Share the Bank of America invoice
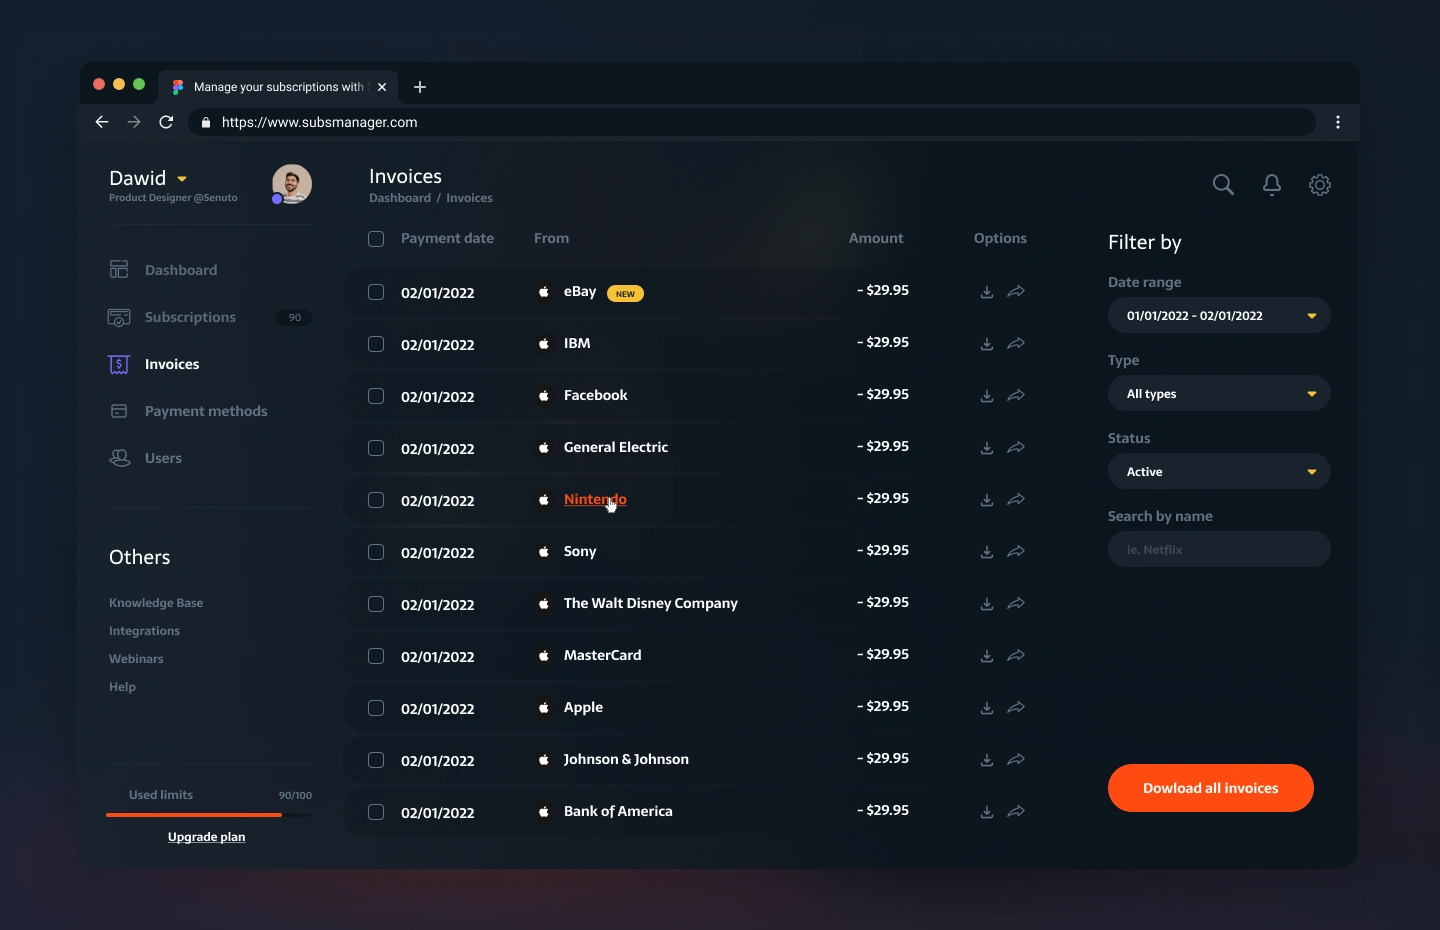The width and height of the screenshot is (1440, 930). [x=1016, y=812]
